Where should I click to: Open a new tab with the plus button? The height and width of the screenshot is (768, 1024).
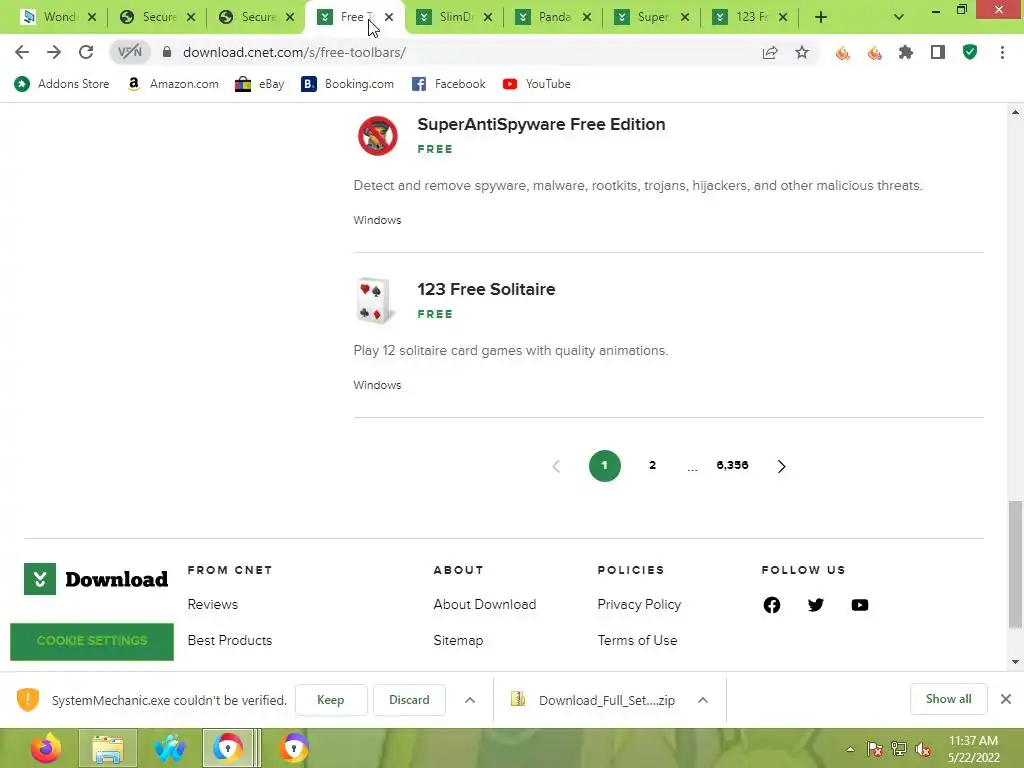coord(821,17)
